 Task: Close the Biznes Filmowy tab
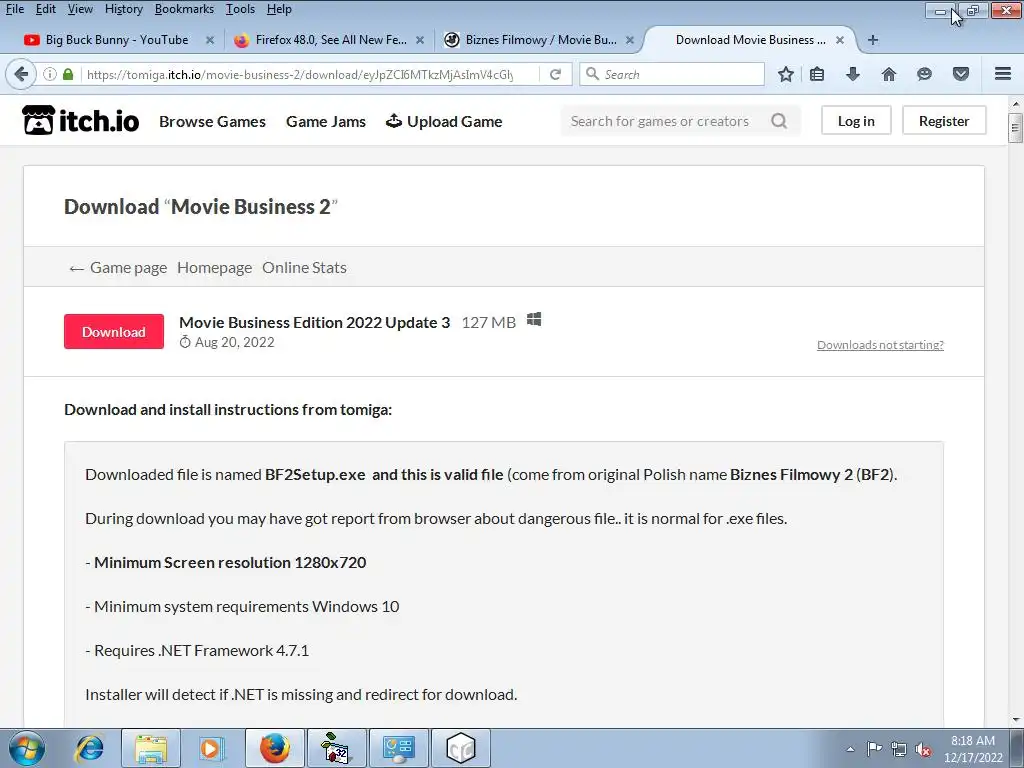pos(630,40)
